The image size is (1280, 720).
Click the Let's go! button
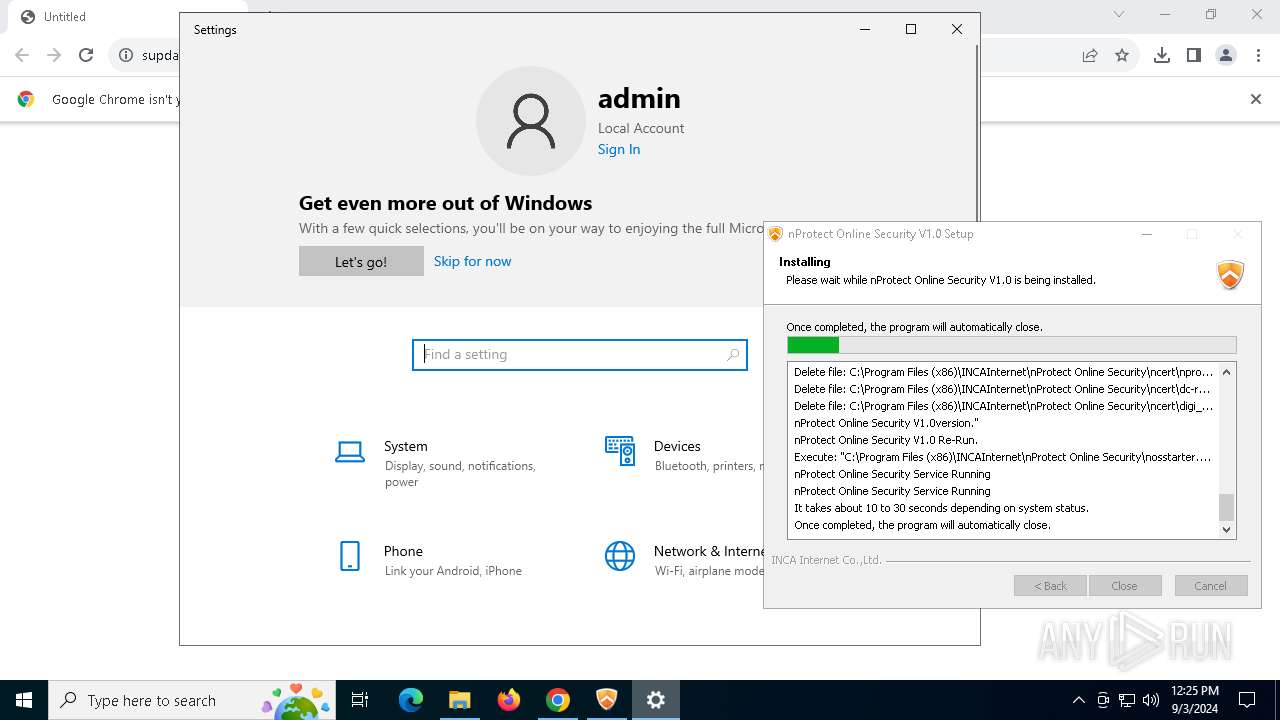point(361,261)
